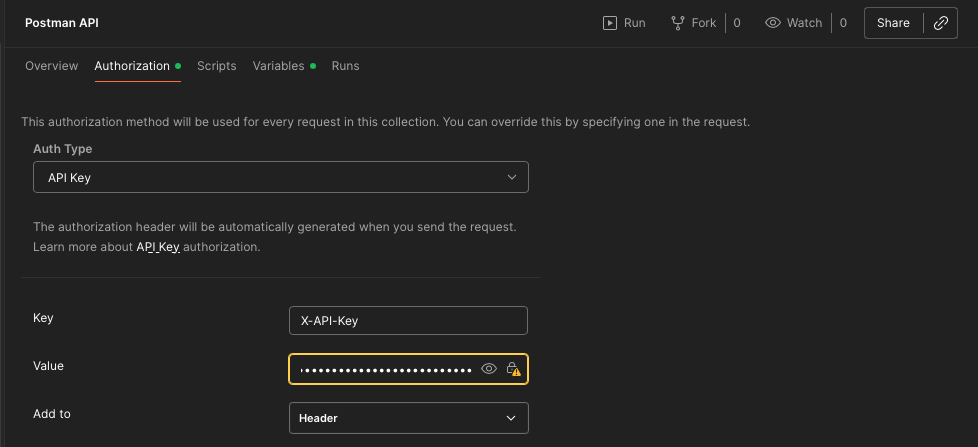Open the Runs tab
Screen dimensions: 978x447
[x=345, y=66]
